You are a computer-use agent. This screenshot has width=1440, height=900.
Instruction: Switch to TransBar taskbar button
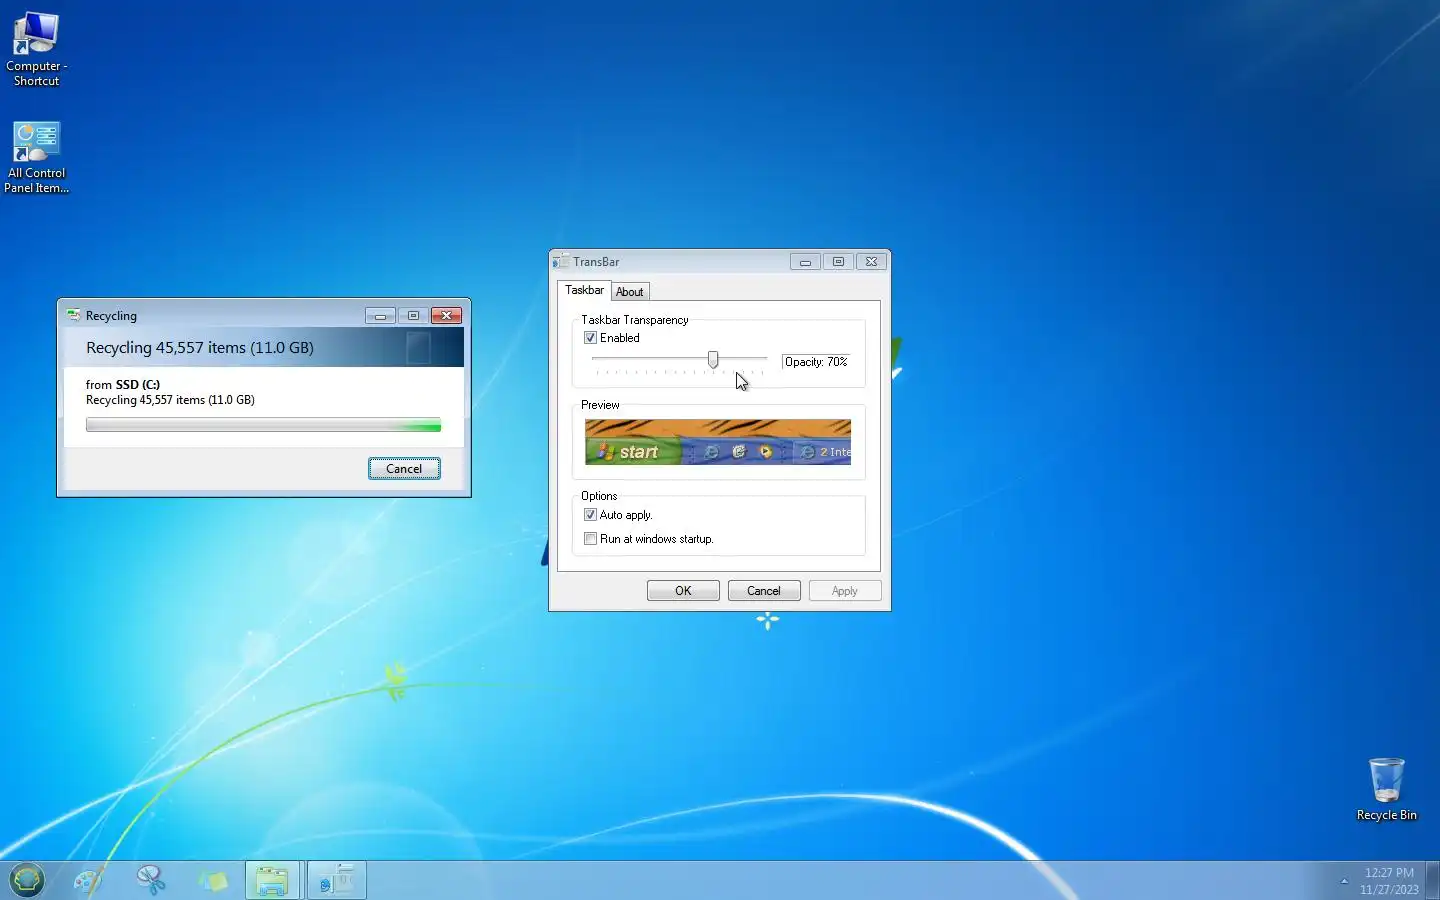[x=337, y=880]
